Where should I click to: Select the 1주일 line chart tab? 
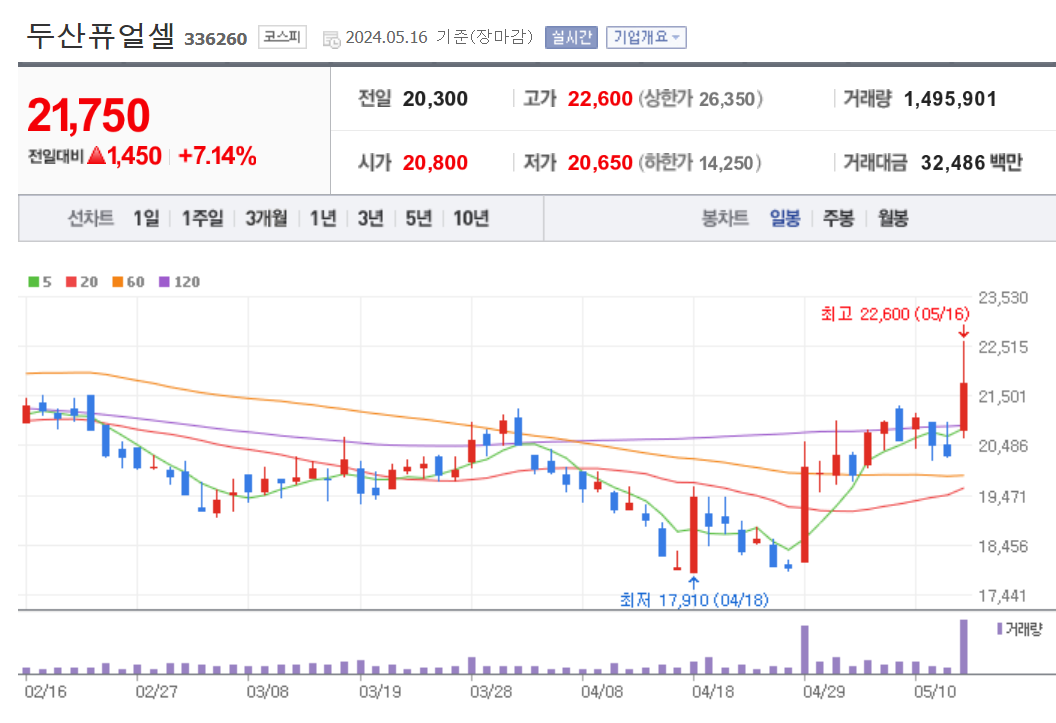tap(203, 218)
